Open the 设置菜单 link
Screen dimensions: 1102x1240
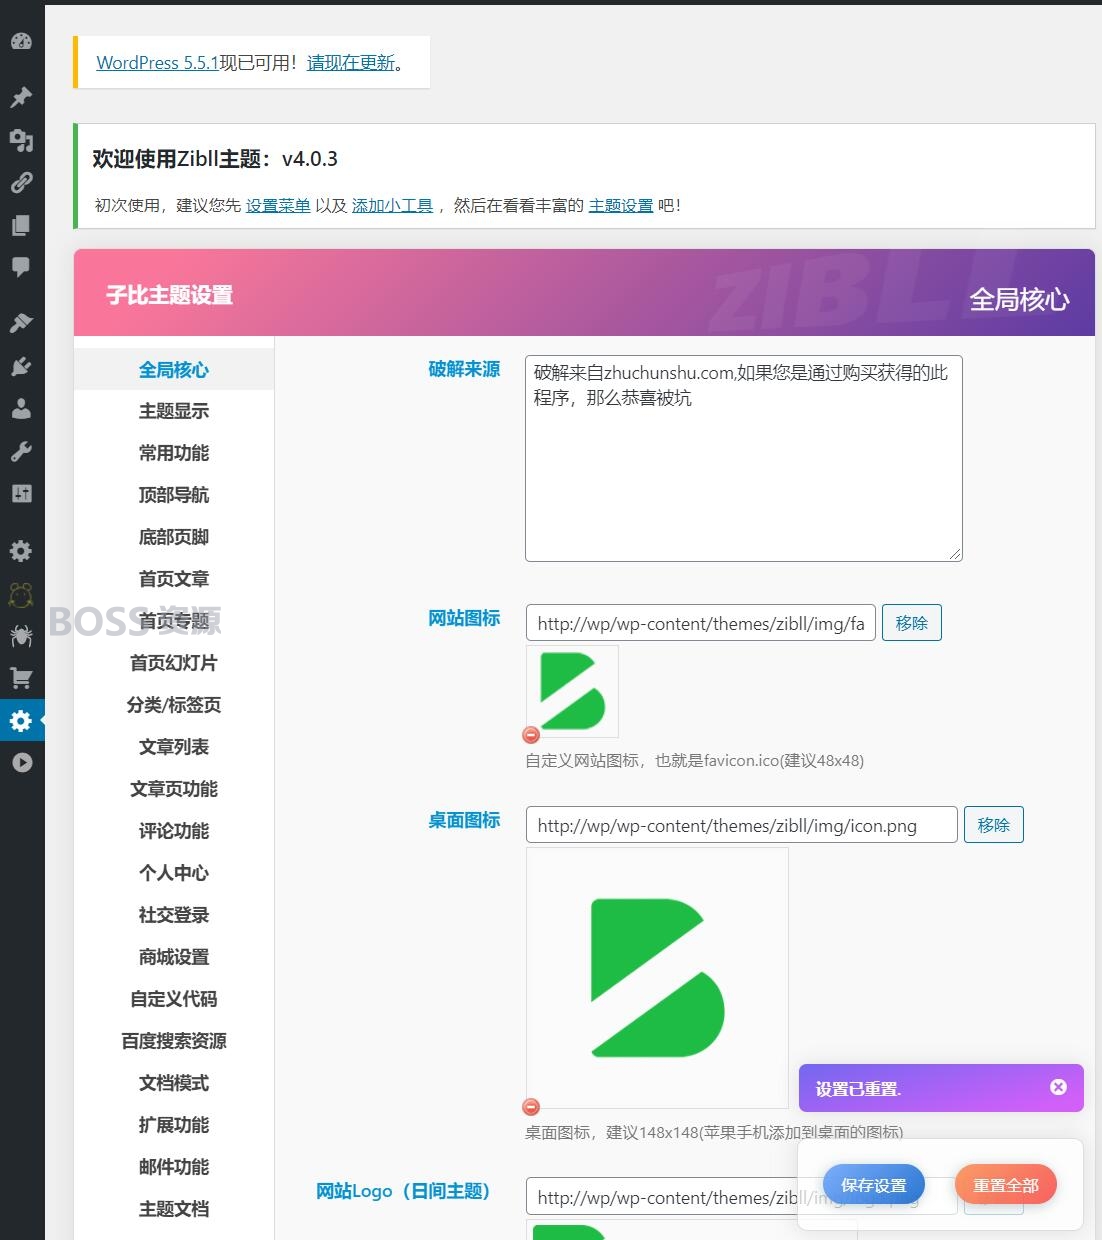(x=278, y=205)
